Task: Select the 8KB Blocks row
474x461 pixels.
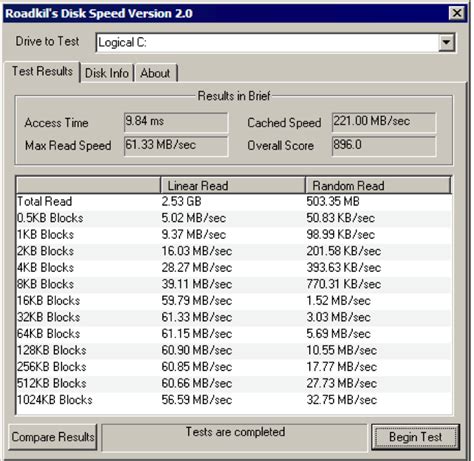Action: (234, 284)
